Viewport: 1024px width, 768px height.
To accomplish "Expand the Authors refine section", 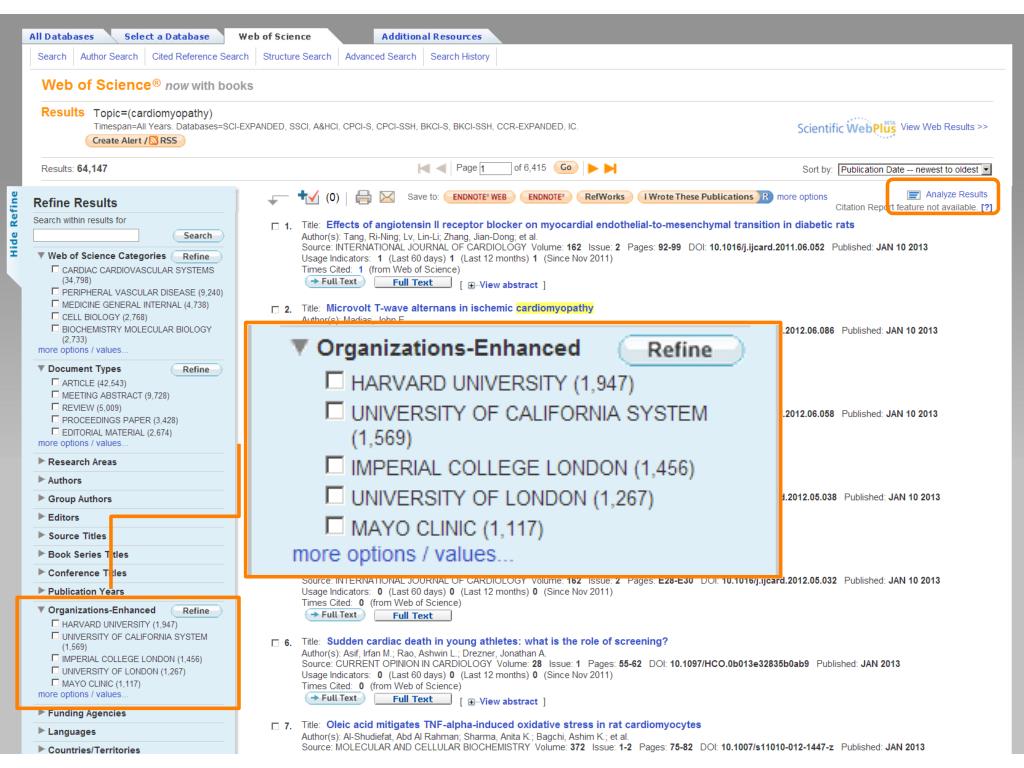I will point(41,479).
